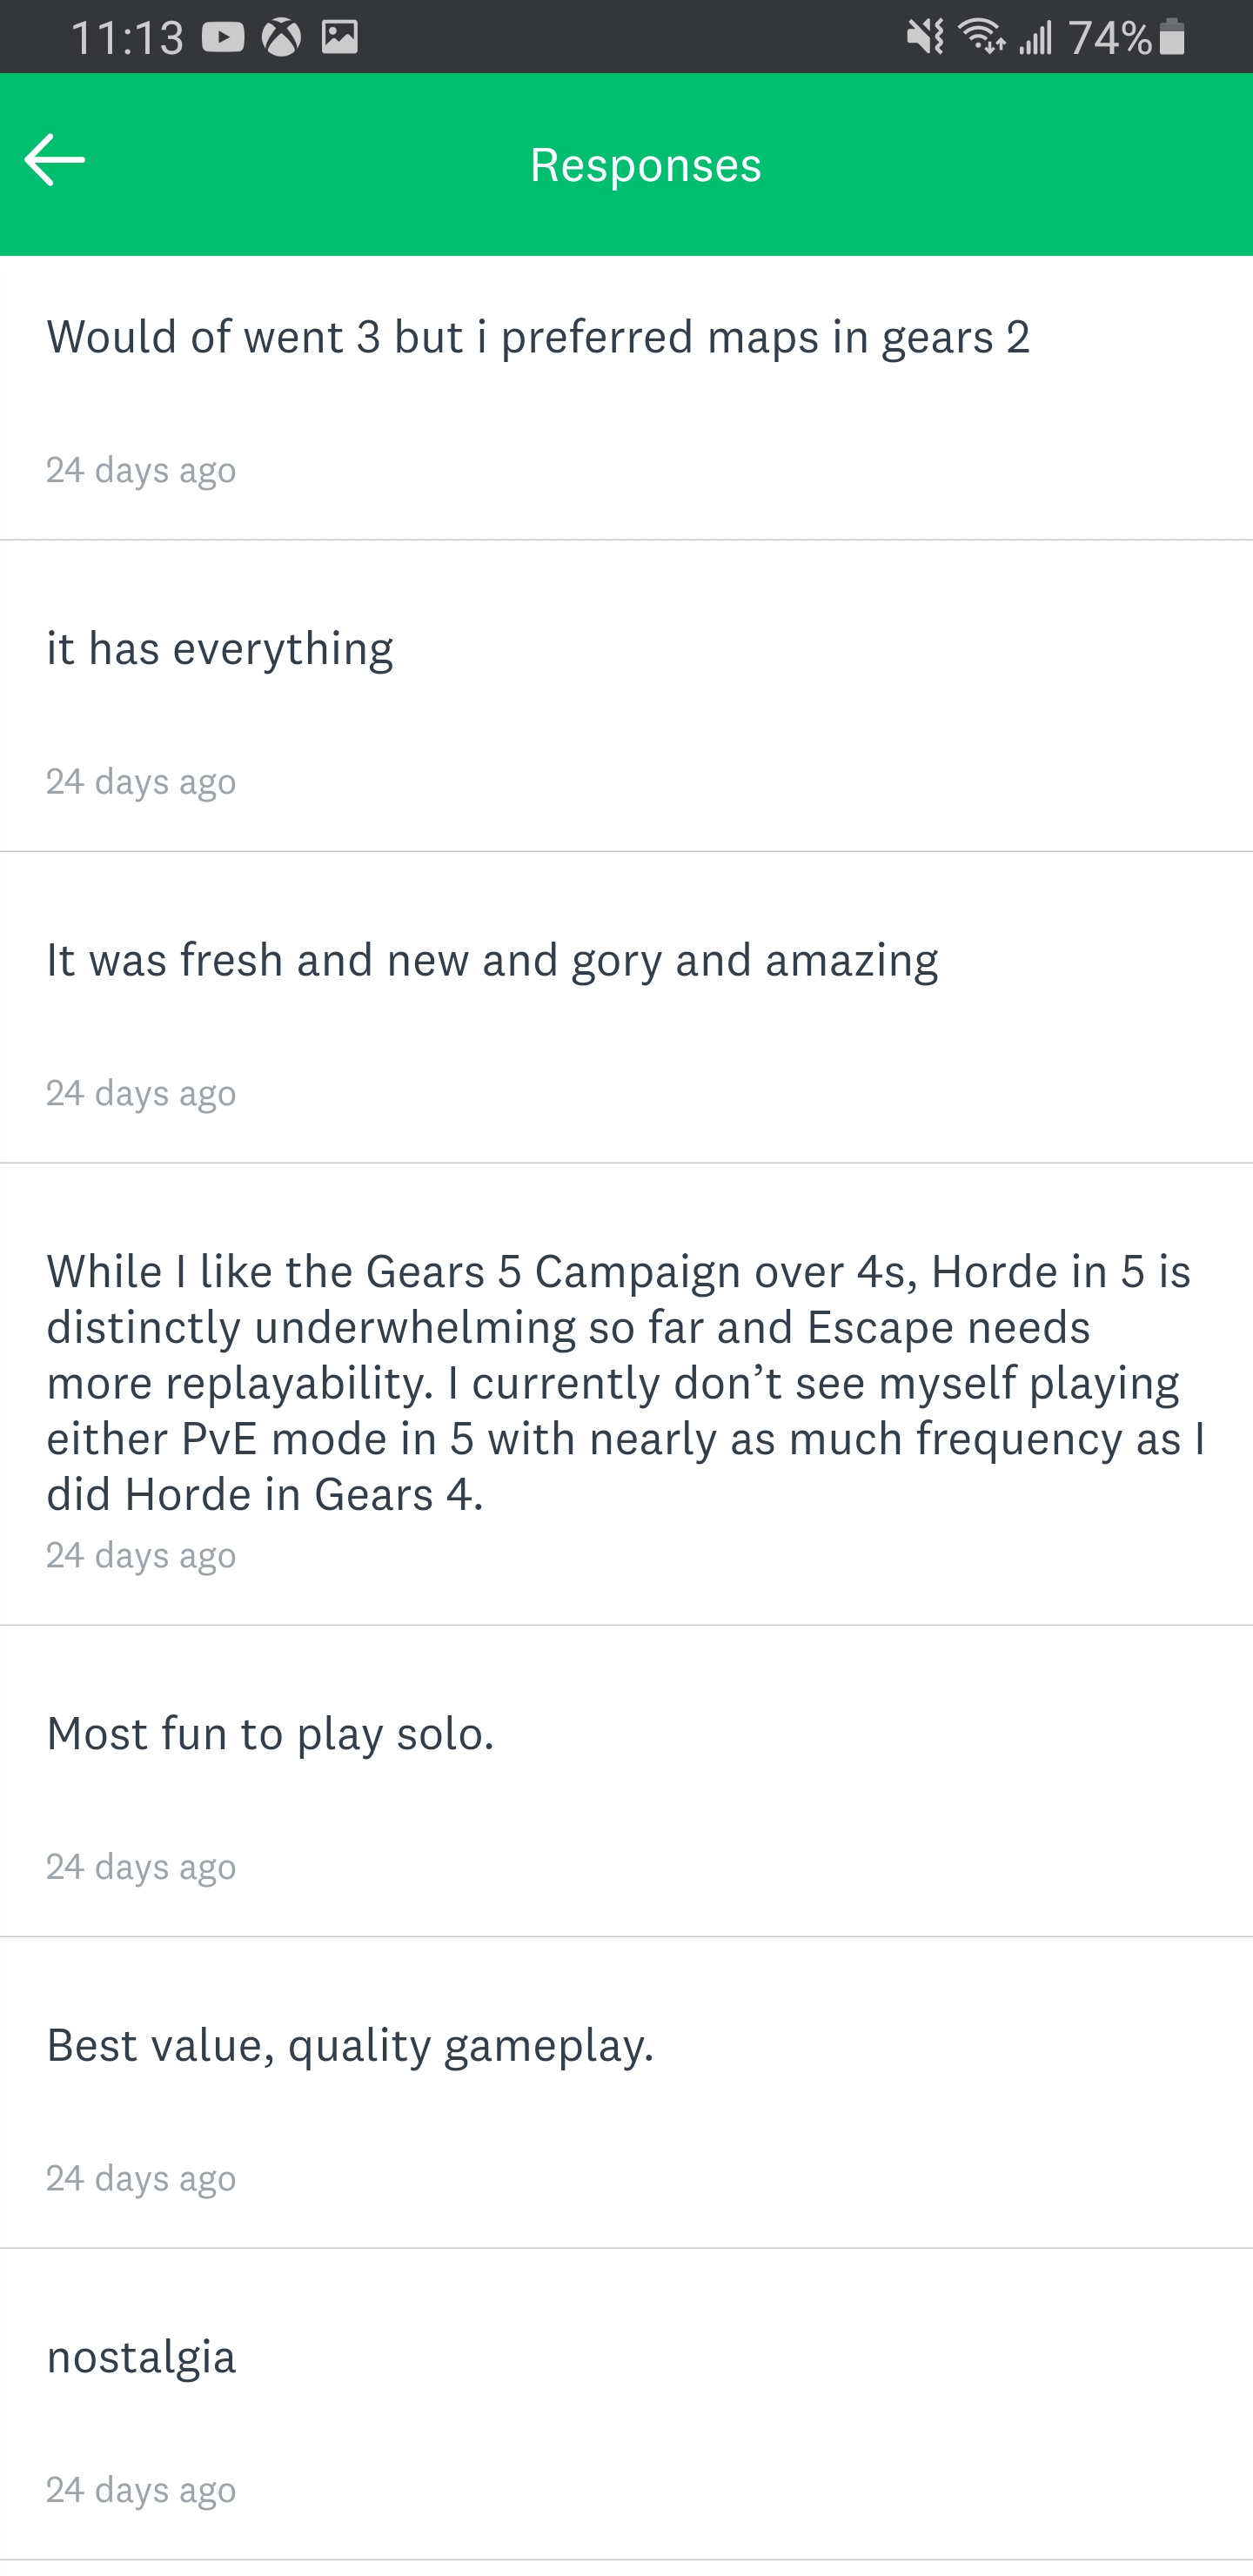
Task: Tap the image notification icon in status bar
Action: click(340, 38)
